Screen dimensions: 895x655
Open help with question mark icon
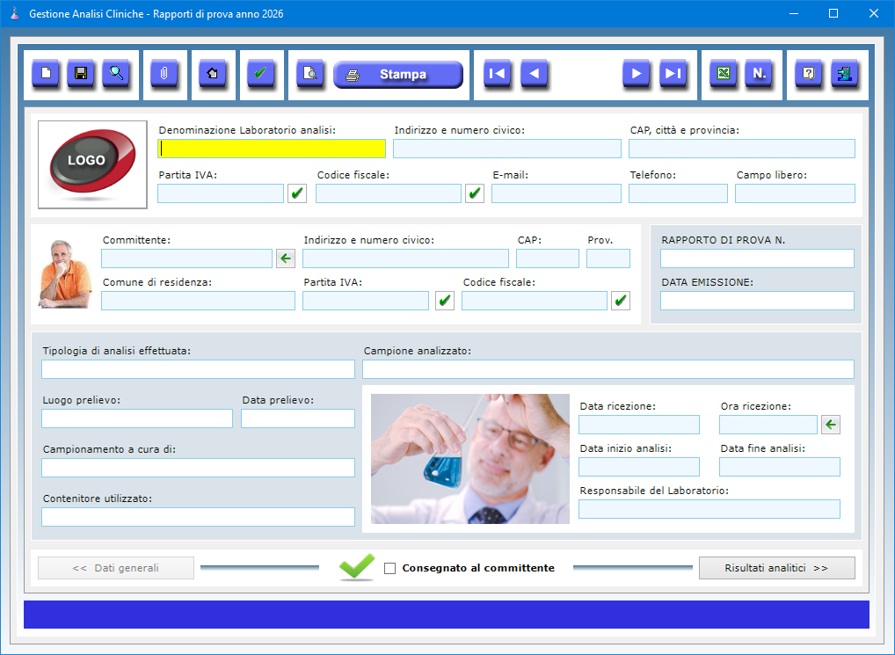[x=809, y=74]
